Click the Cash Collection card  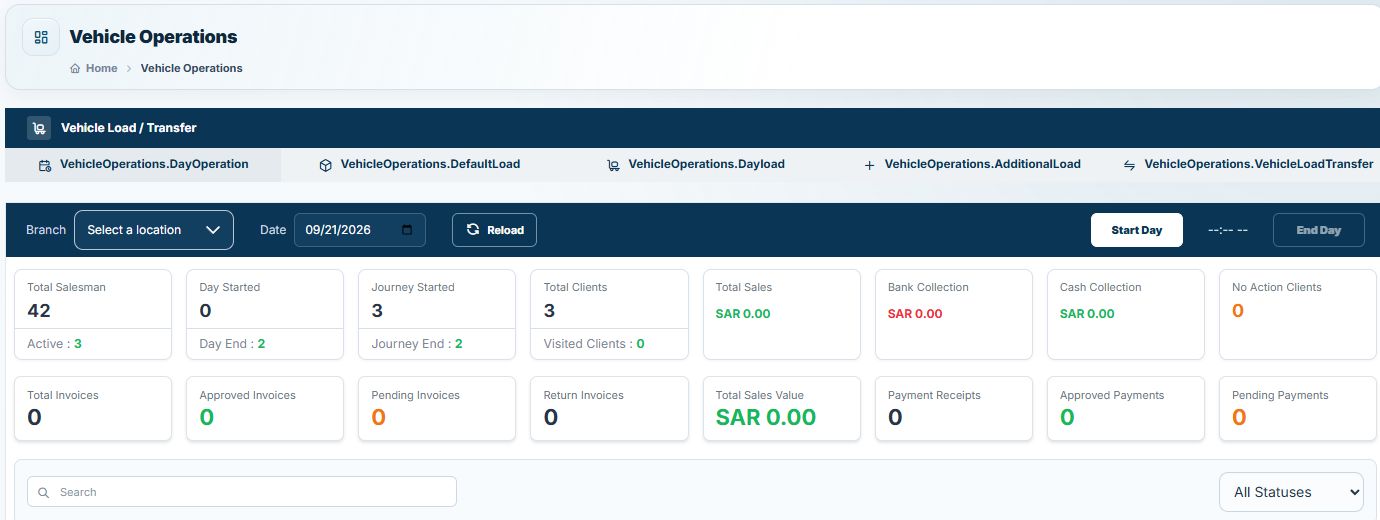click(x=1126, y=314)
